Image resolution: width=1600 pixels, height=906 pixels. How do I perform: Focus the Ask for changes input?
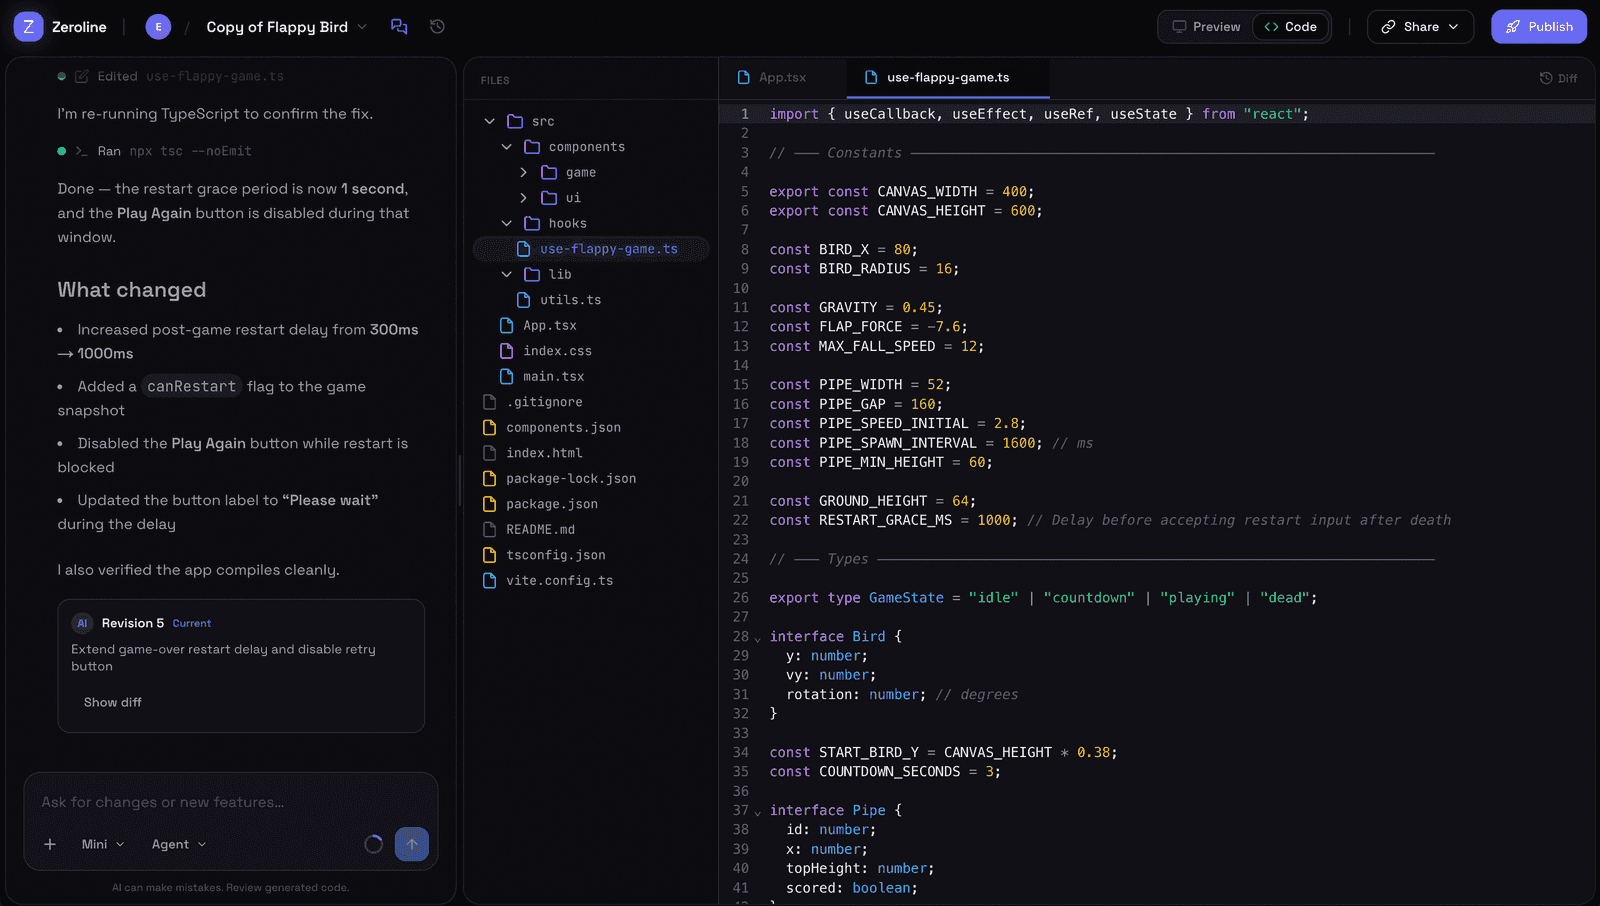(x=230, y=802)
